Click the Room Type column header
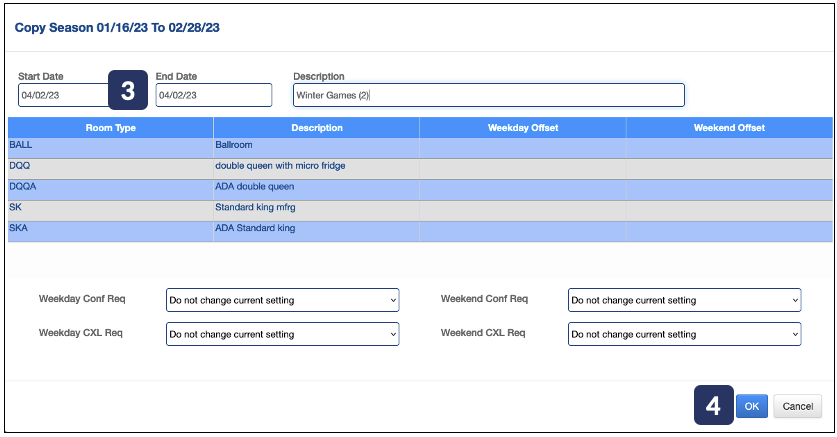 (x=110, y=128)
